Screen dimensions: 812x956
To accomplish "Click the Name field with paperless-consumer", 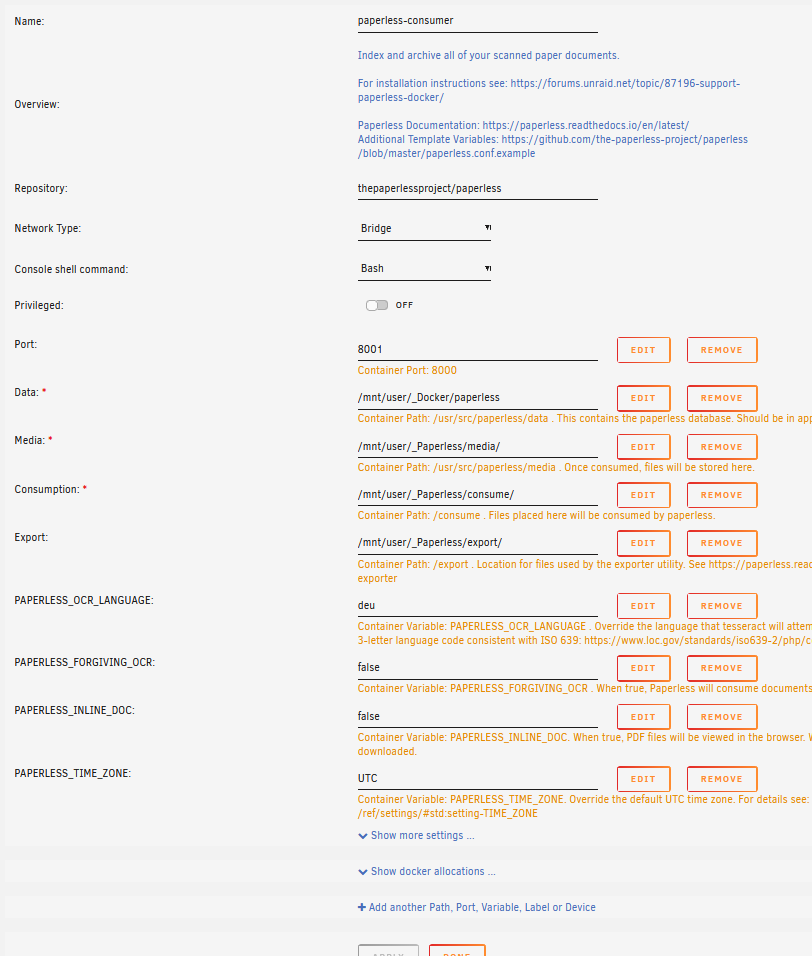I will coord(477,21).
